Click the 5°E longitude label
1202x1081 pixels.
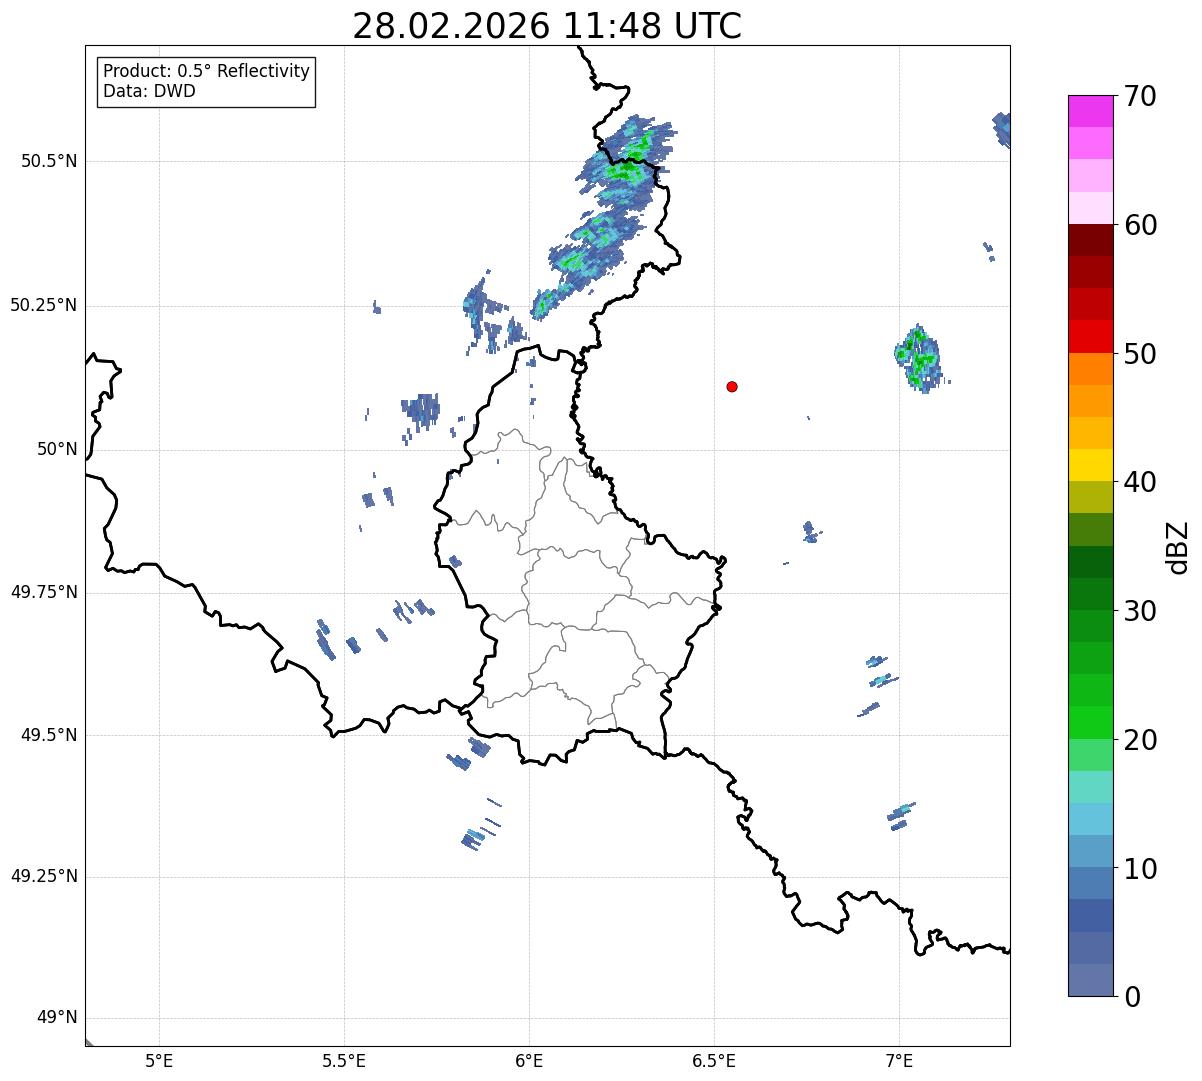click(159, 1060)
